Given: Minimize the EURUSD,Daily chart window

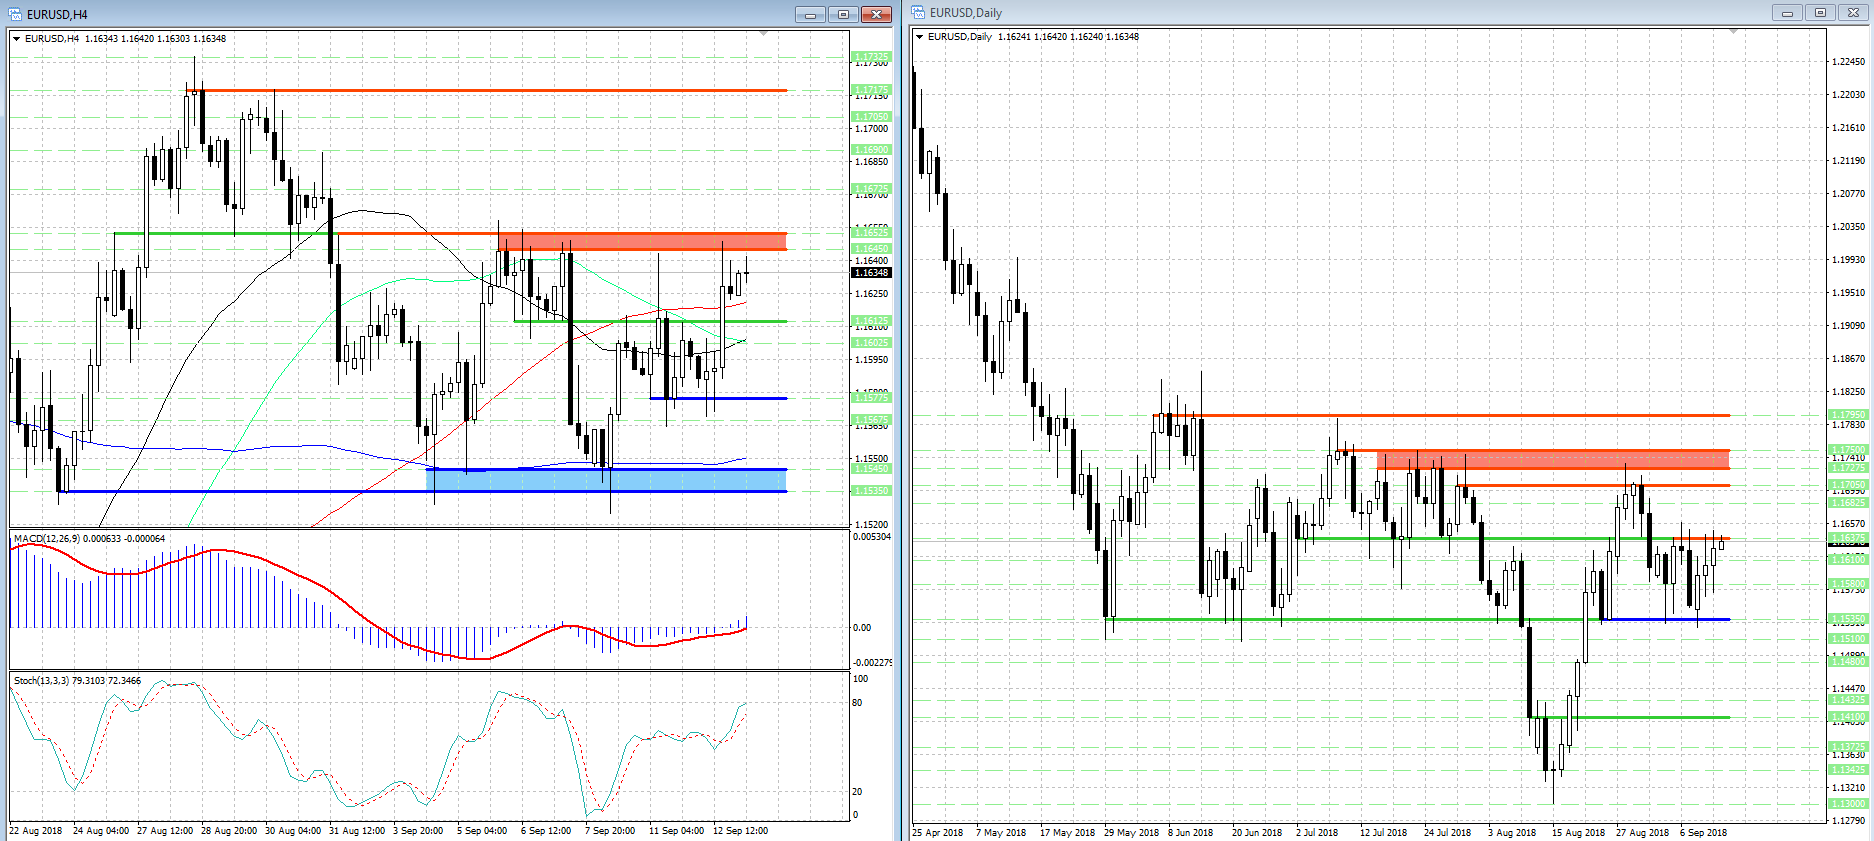Looking at the screenshot, I should [x=1787, y=13].
